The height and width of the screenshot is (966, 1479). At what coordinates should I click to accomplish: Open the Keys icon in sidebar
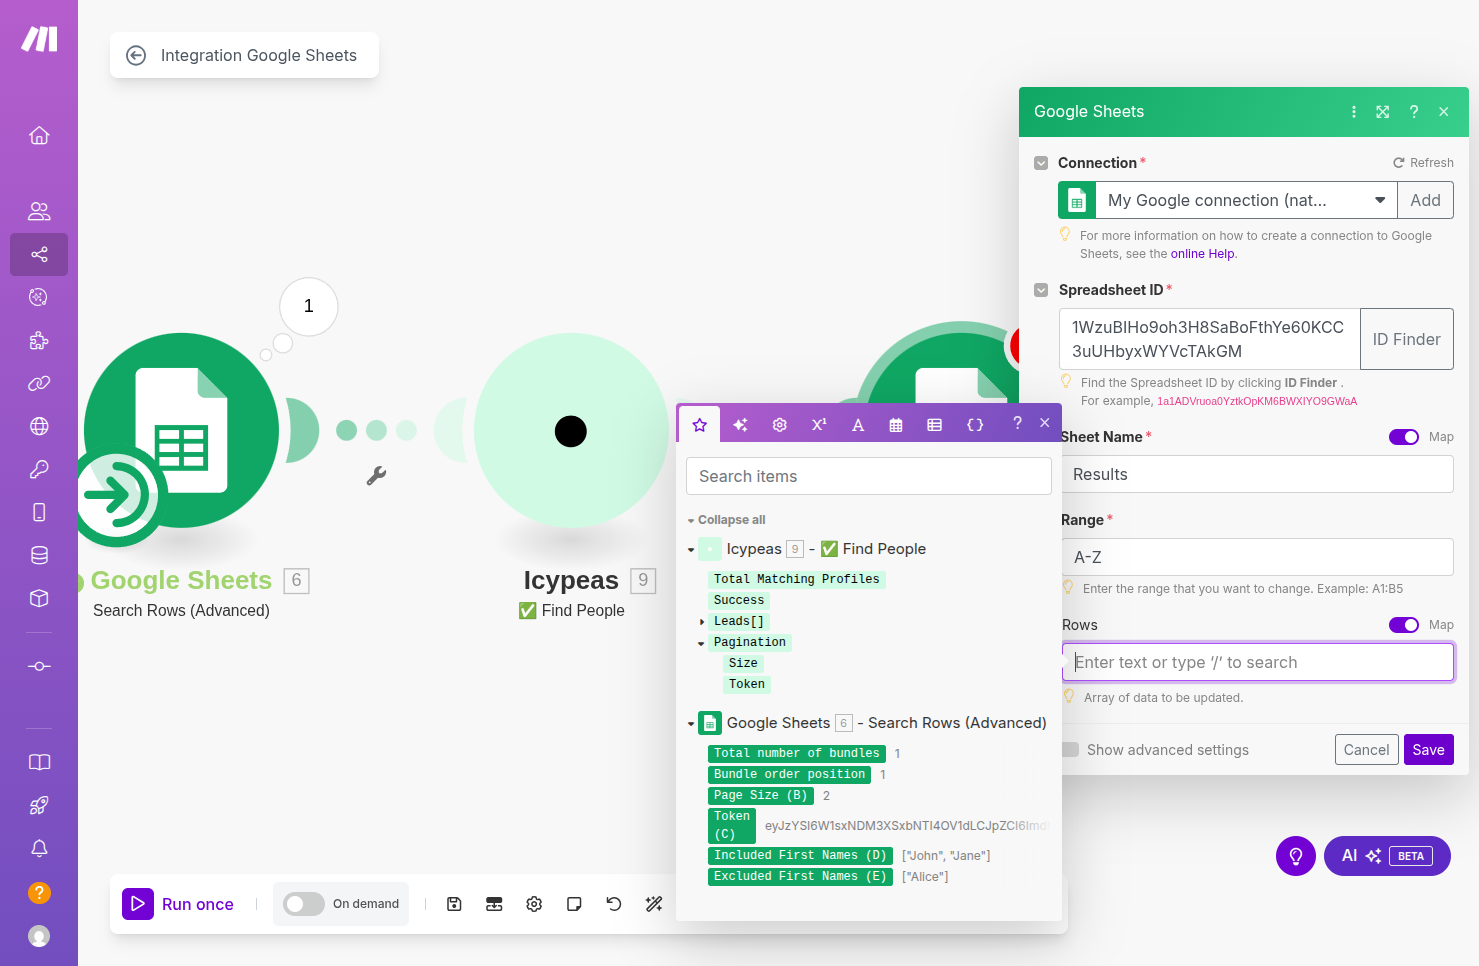click(39, 469)
